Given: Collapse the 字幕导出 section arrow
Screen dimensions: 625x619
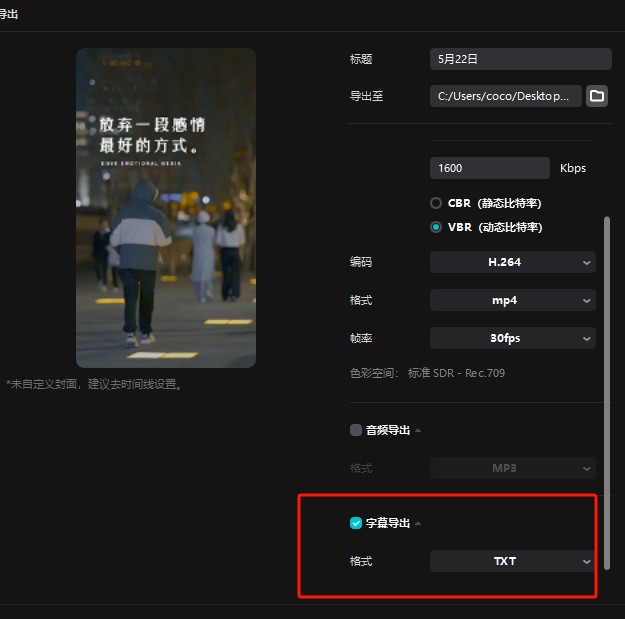Looking at the screenshot, I should (x=418, y=523).
